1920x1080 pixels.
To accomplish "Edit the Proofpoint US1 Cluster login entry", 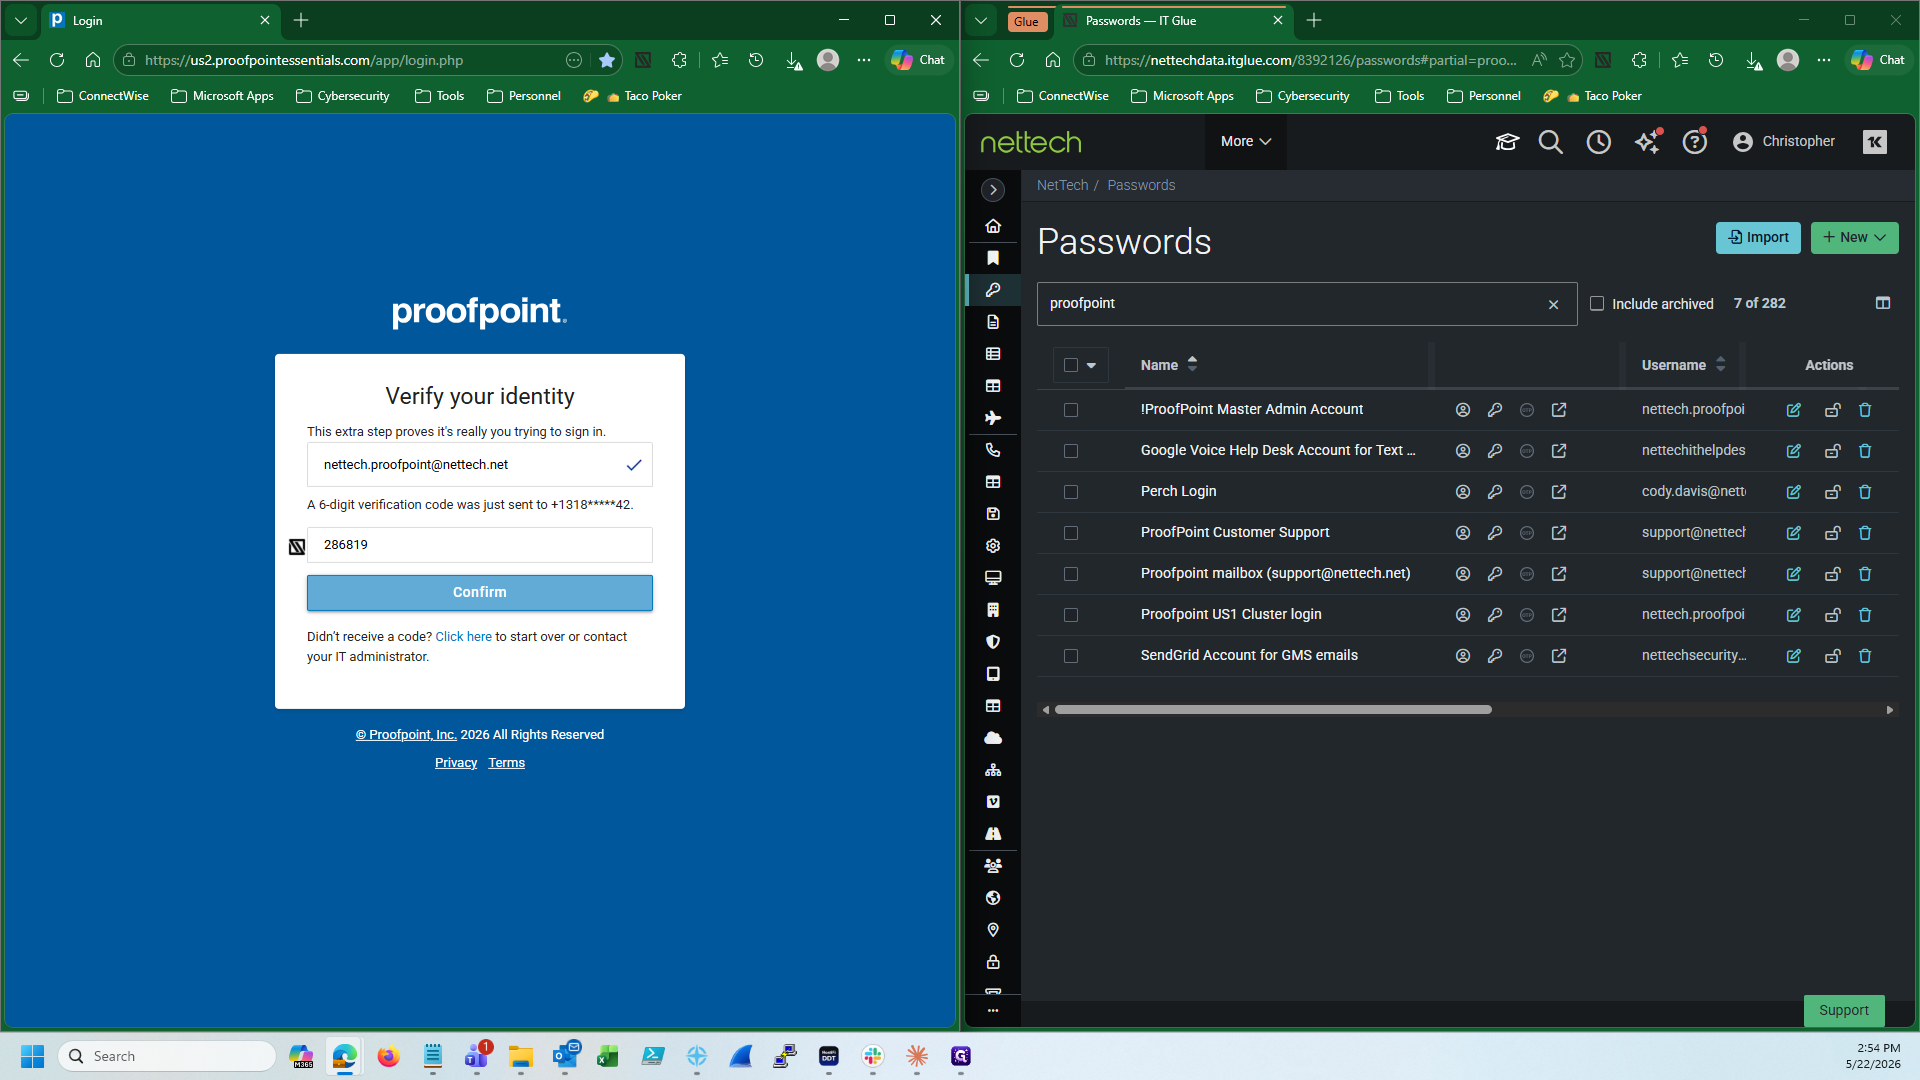I will (x=1794, y=615).
